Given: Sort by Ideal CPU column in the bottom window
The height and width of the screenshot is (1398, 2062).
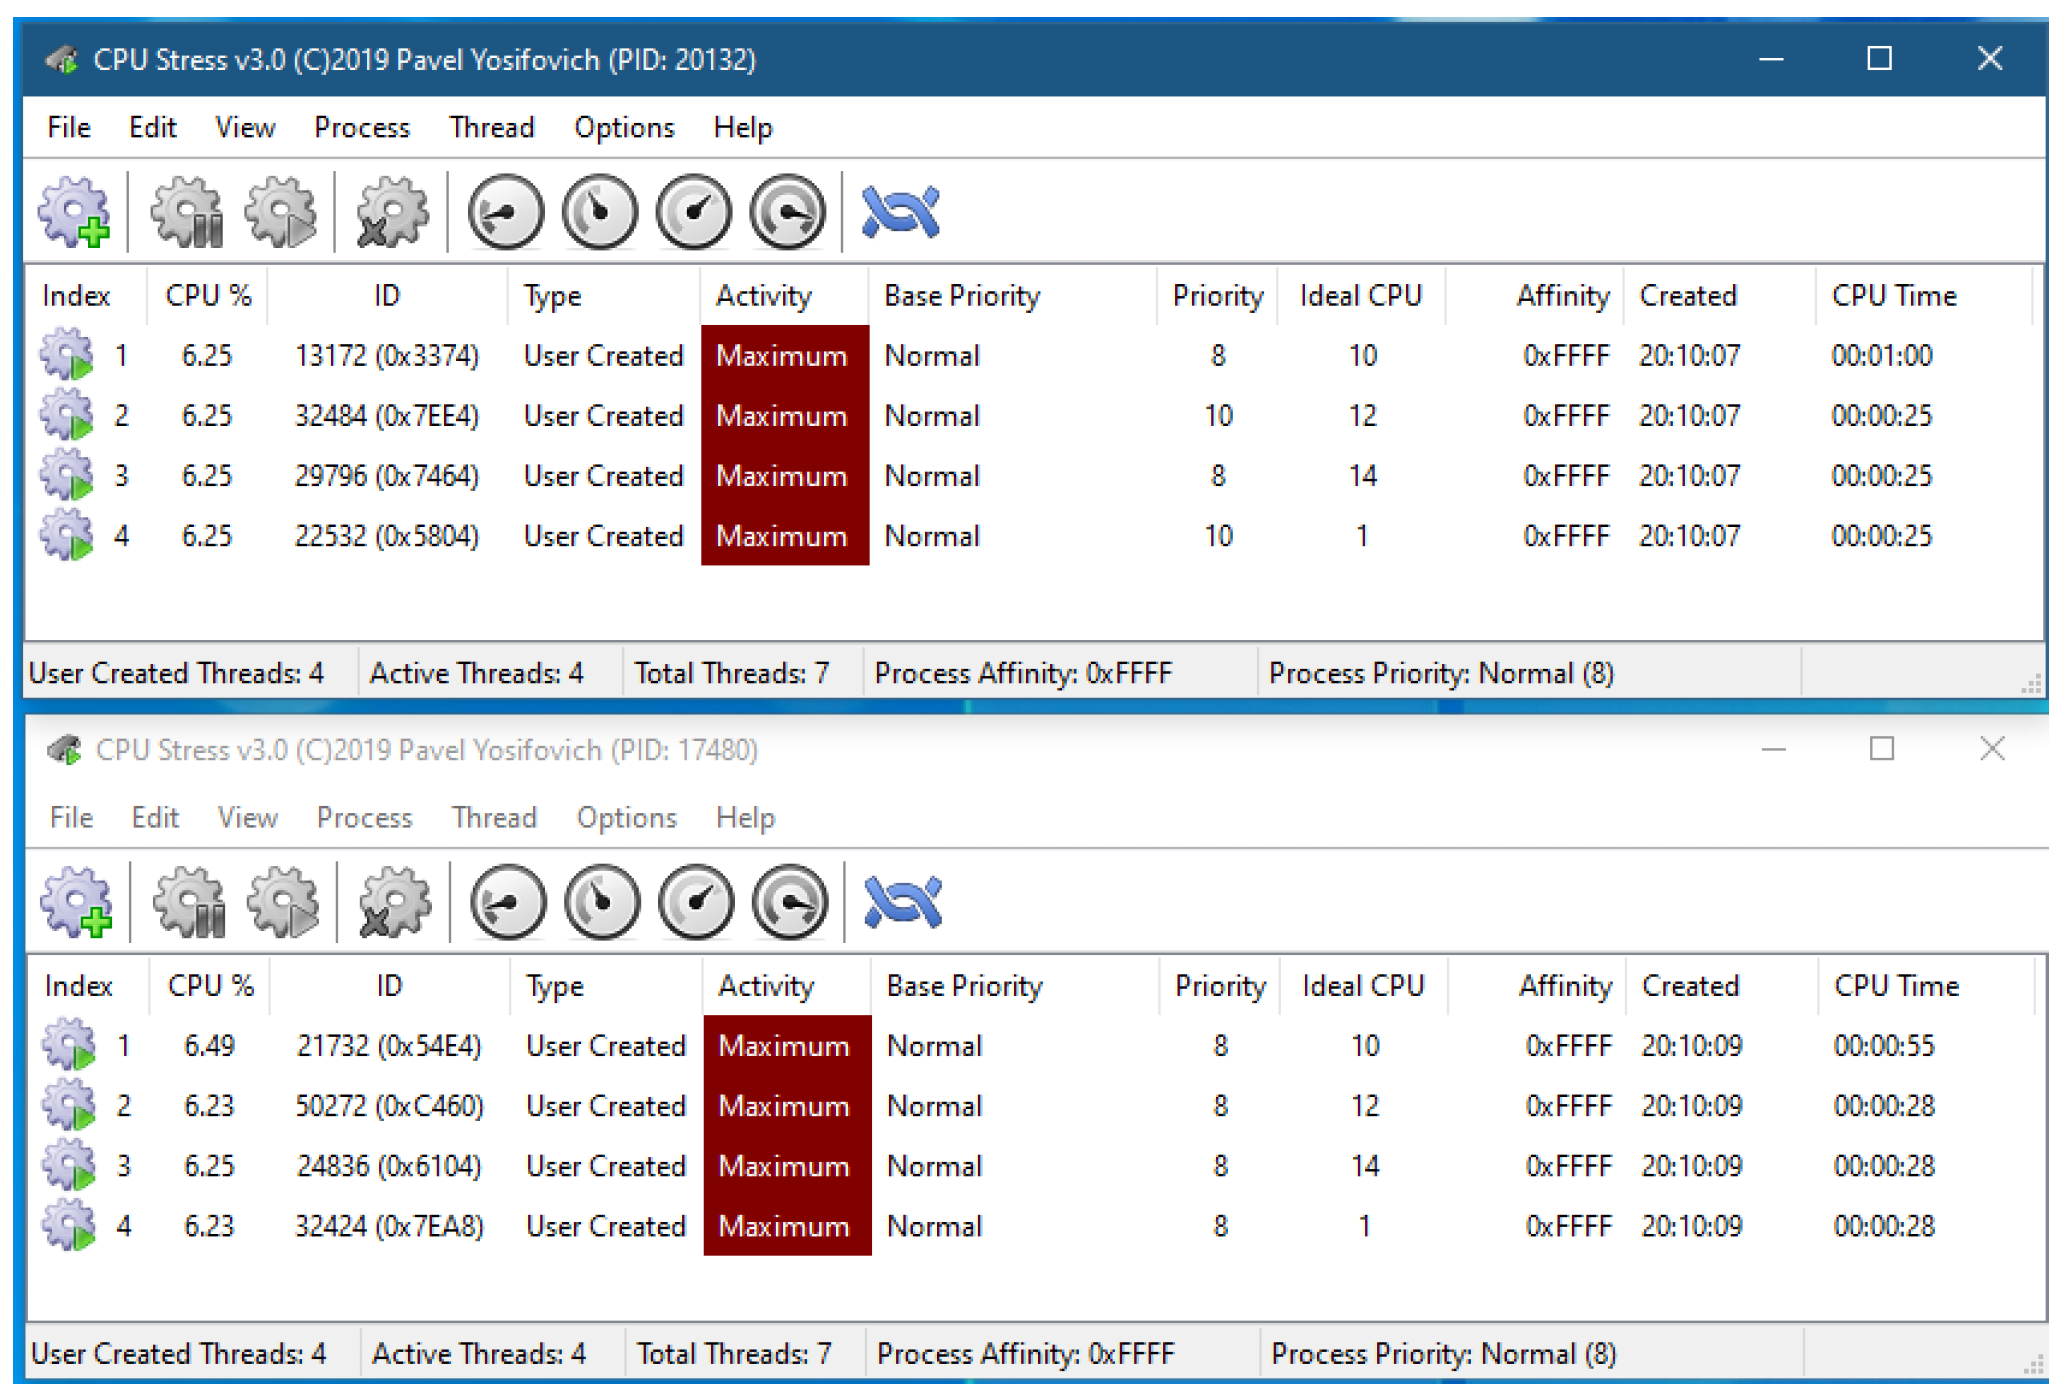Looking at the screenshot, I should point(1363,986).
